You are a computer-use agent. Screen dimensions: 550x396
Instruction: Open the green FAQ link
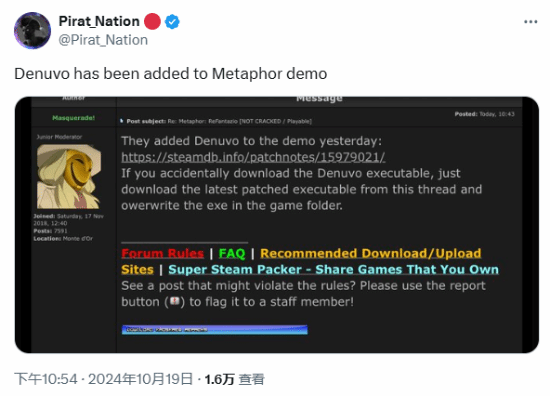pos(232,253)
